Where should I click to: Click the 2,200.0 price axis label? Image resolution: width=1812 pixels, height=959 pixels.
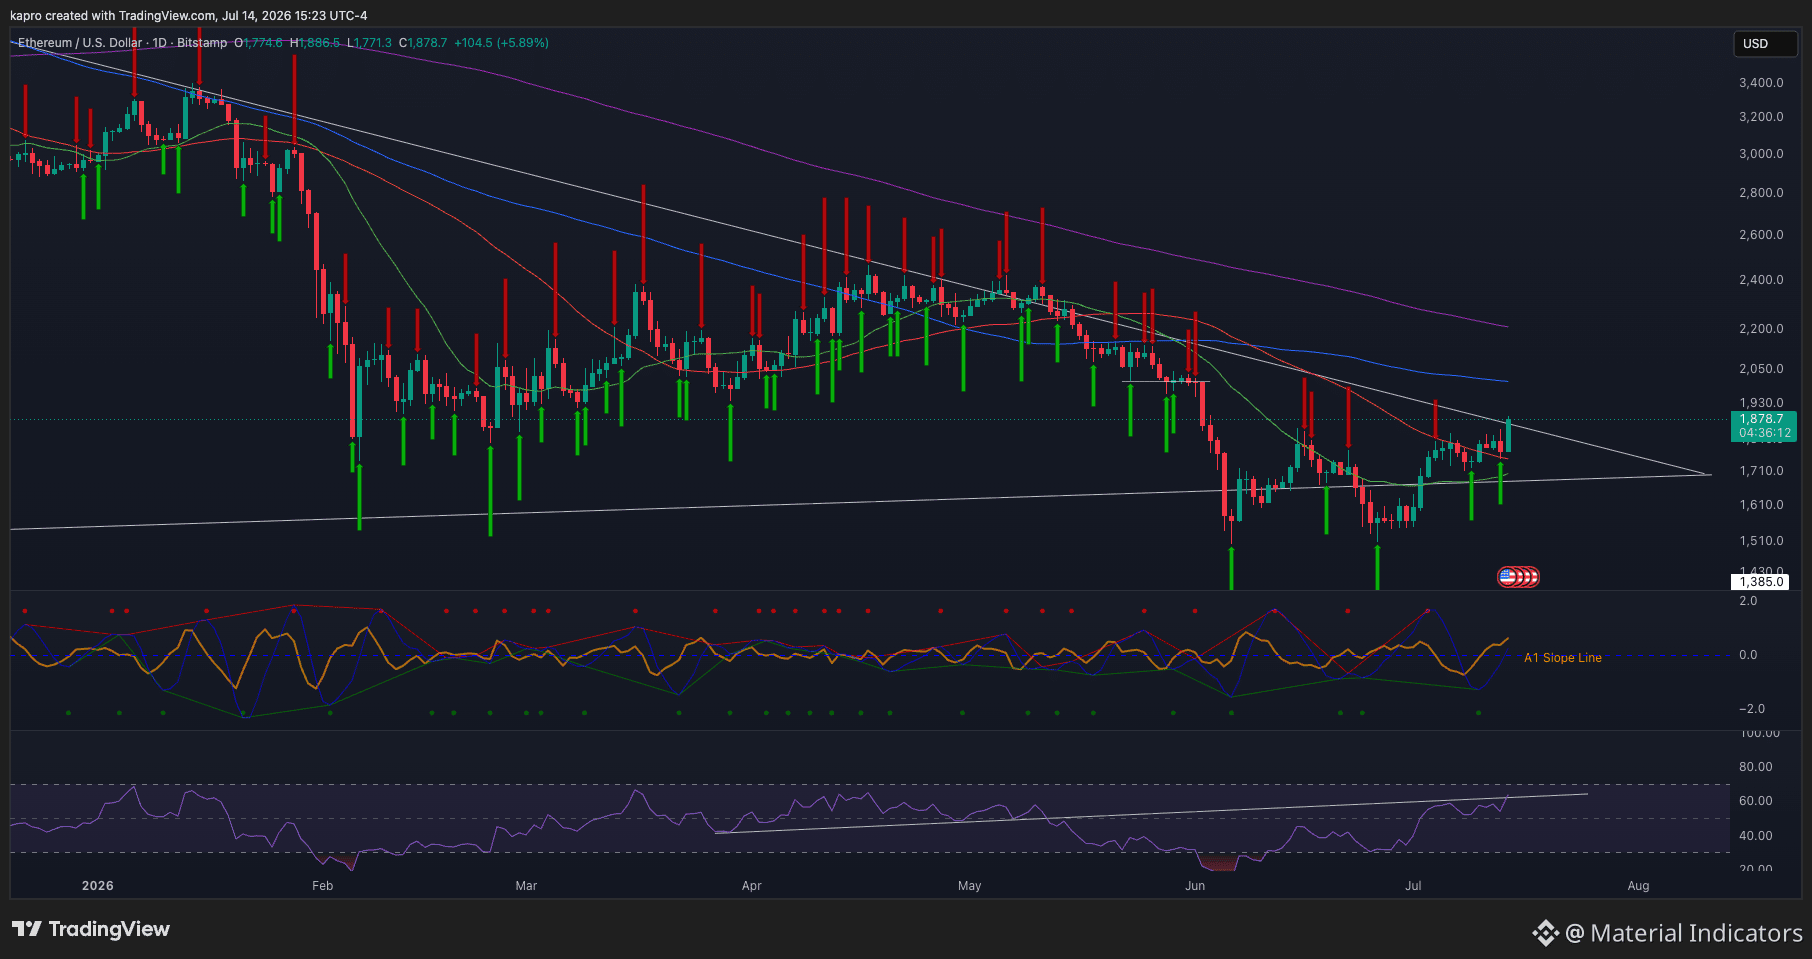1761,329
